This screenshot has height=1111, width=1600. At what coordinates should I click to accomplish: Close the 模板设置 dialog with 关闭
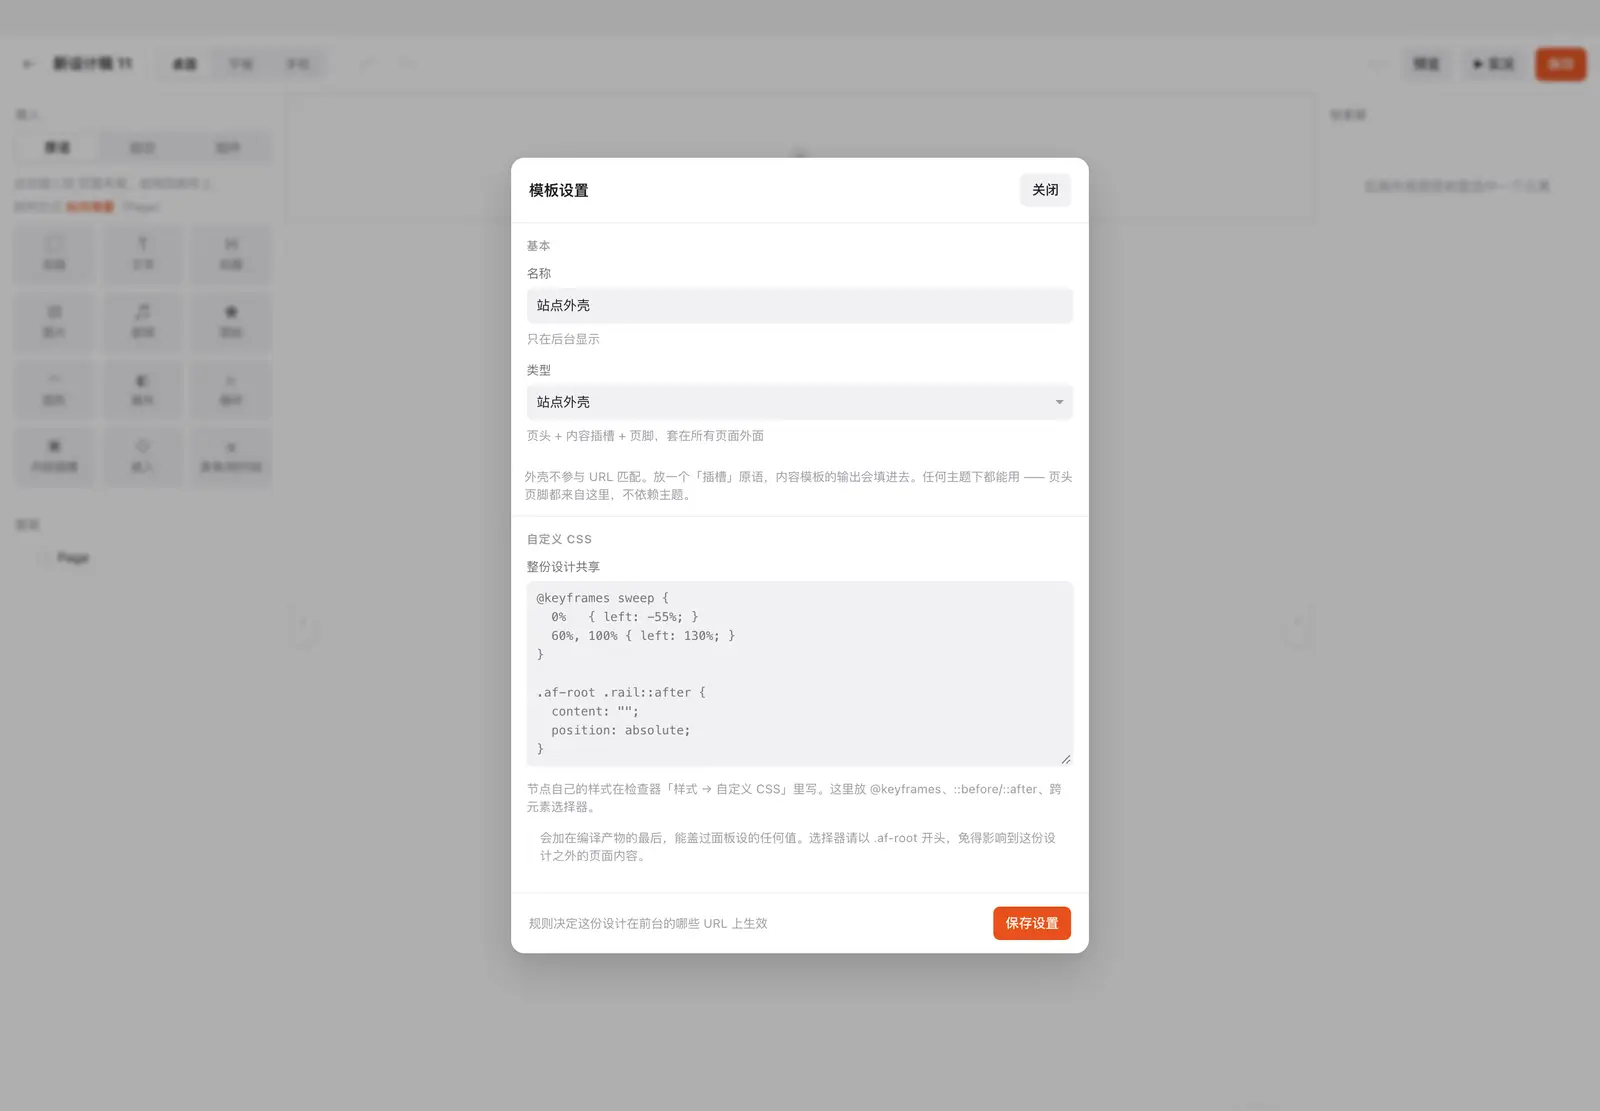1045,190
